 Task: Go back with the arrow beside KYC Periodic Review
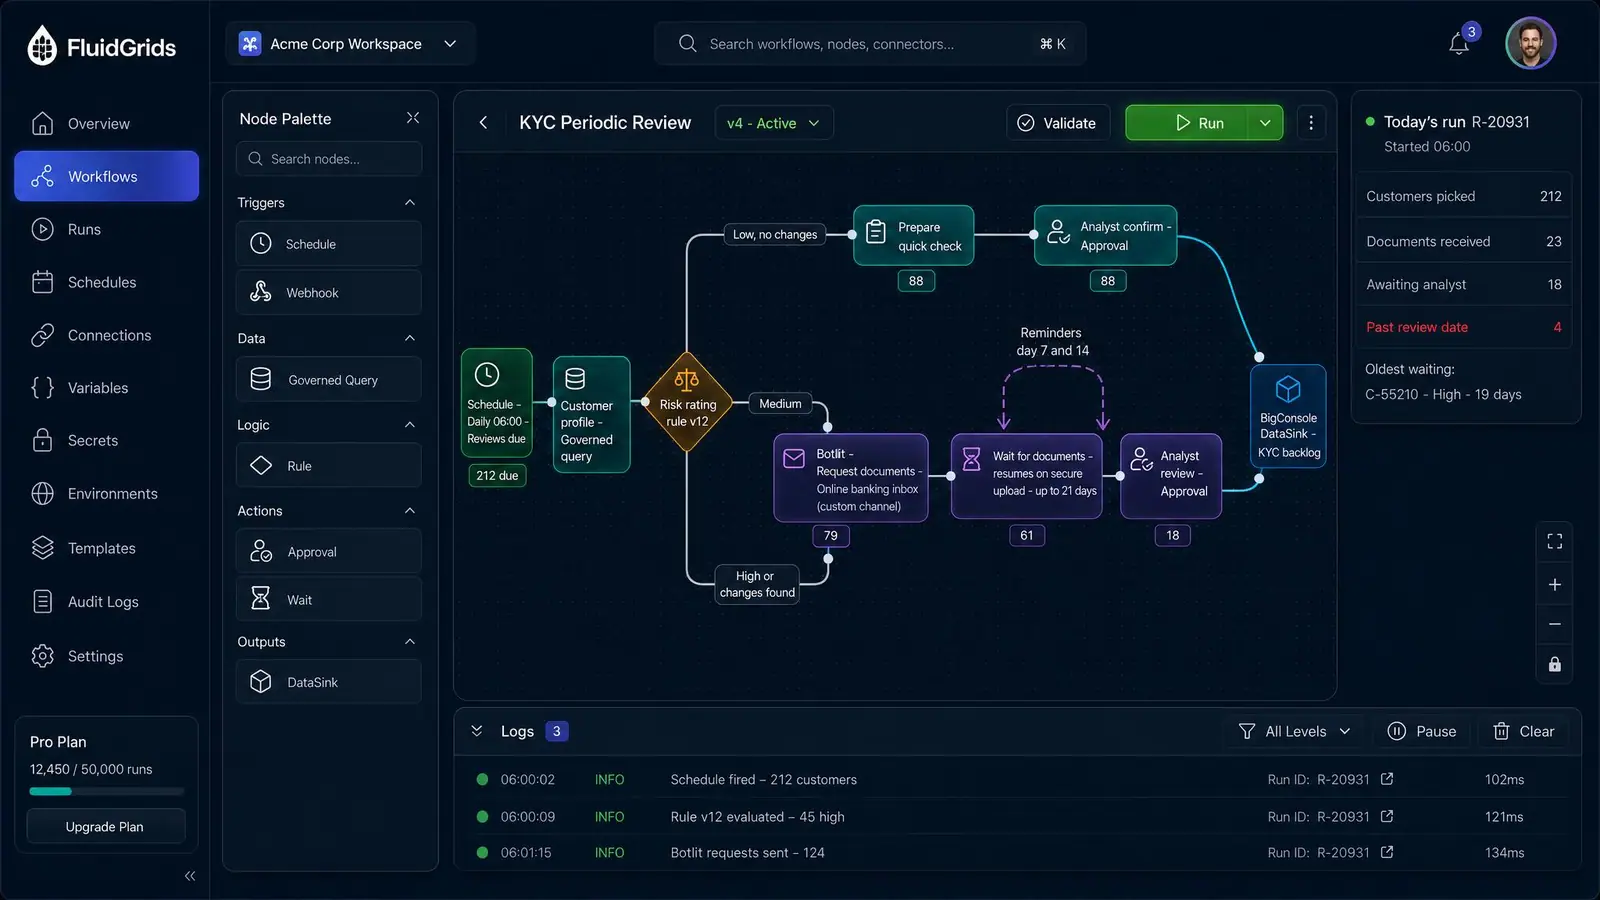coord(483,122)
